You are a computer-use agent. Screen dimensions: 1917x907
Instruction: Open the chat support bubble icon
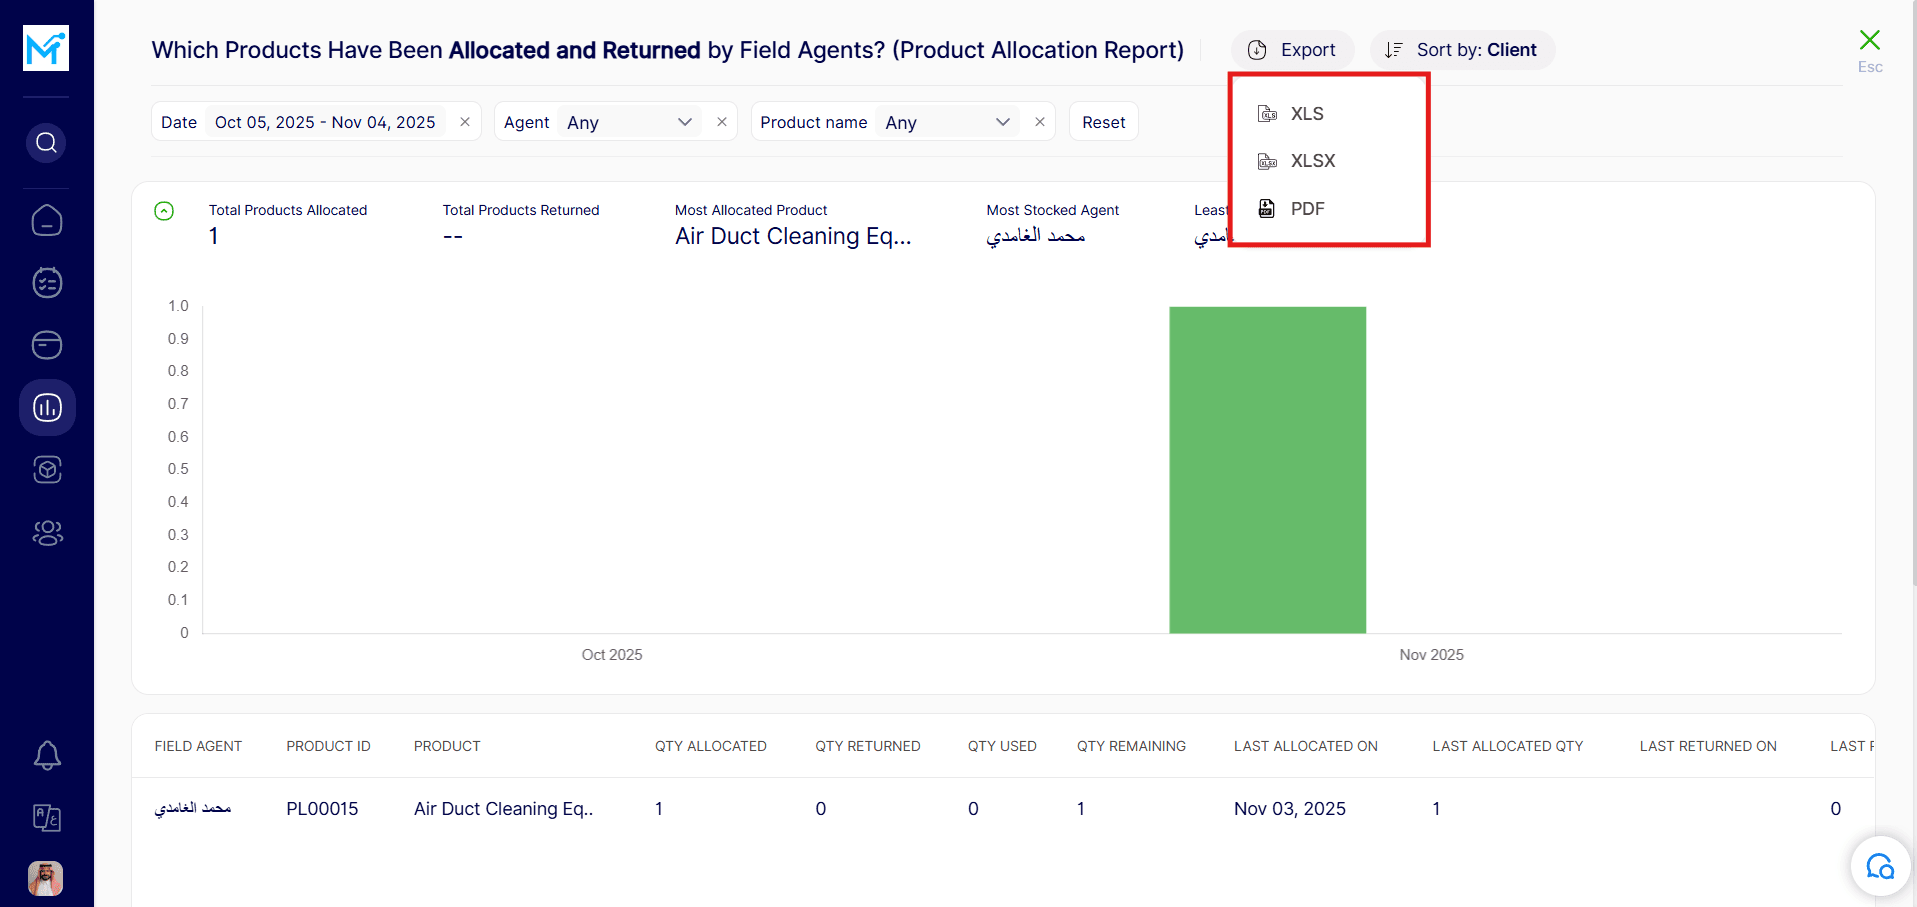pyautogui.click(x=1879, y=866)
